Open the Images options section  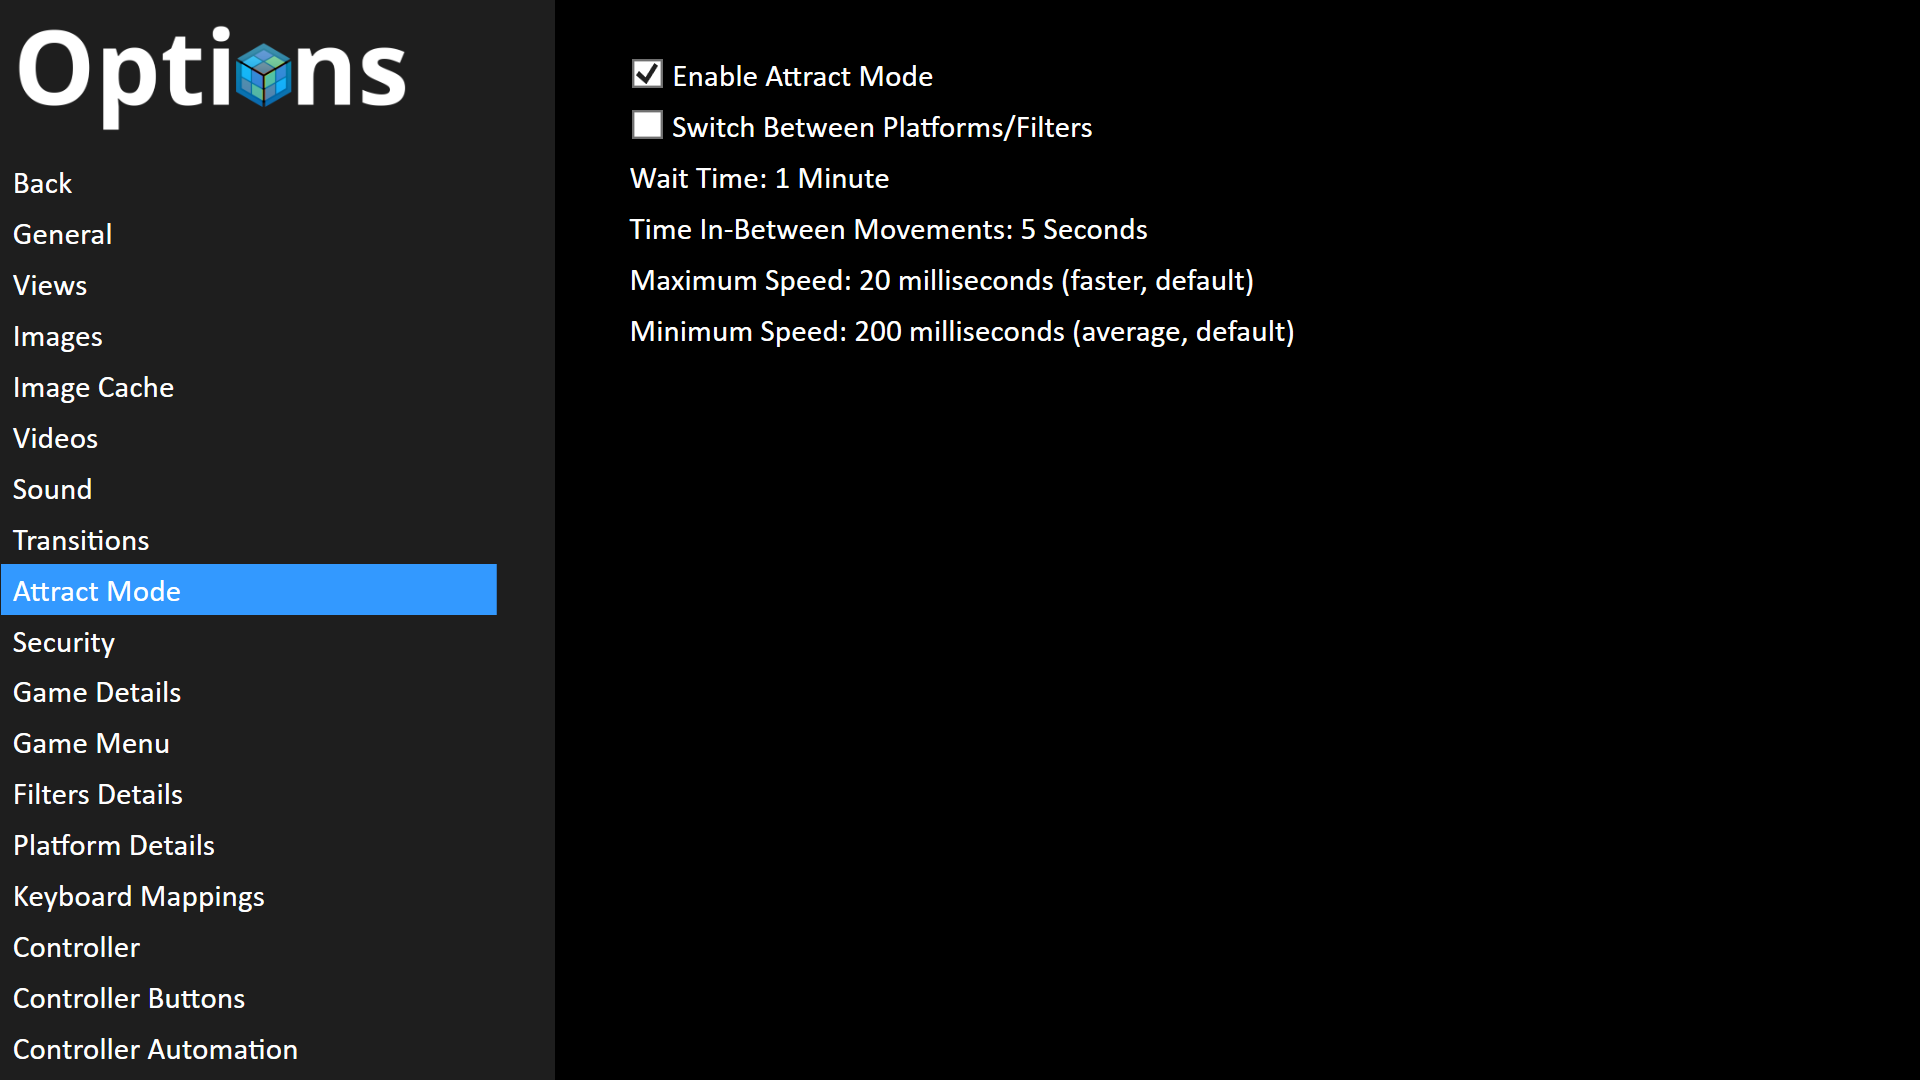pyautogui.click(x=57, y=336)
